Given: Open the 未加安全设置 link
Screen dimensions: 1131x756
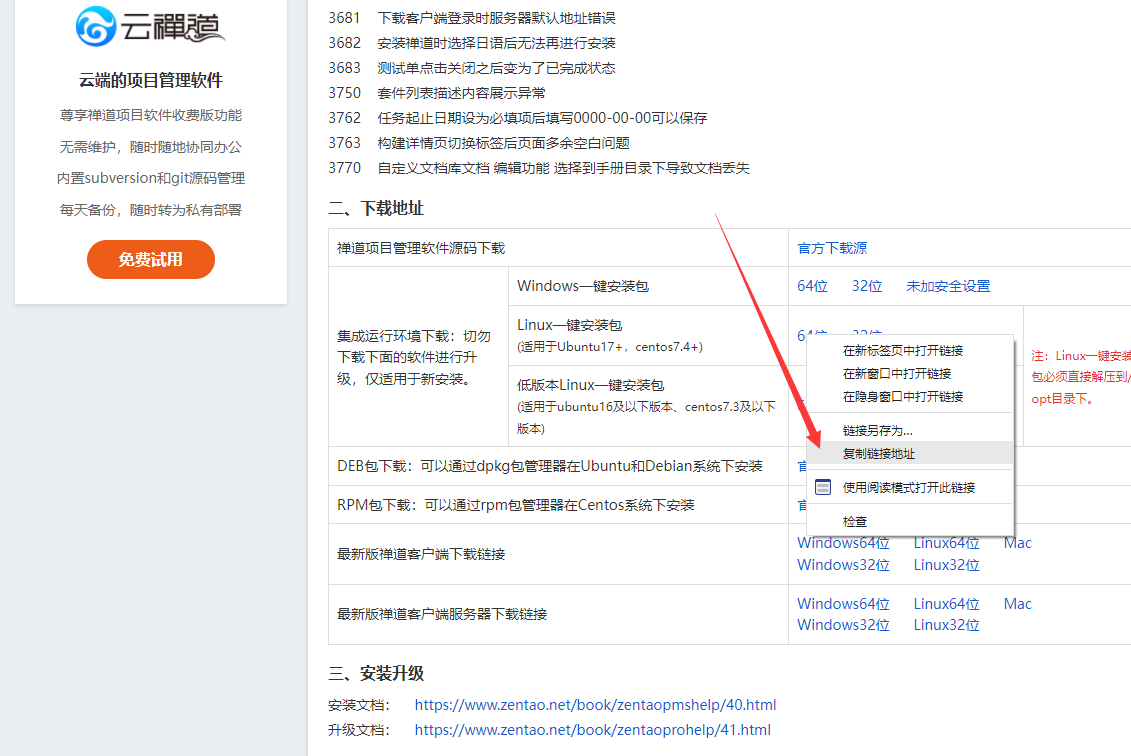Looking at the screenshot, I should (x=947, y=286).
